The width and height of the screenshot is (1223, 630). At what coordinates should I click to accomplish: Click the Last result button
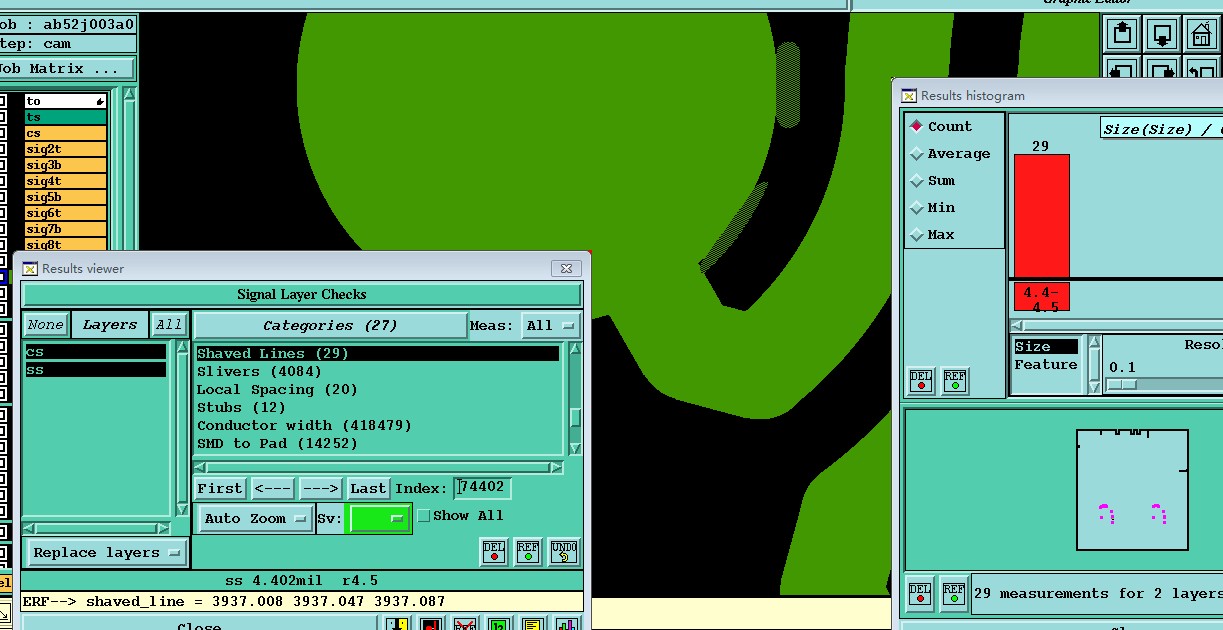point(368,488)
